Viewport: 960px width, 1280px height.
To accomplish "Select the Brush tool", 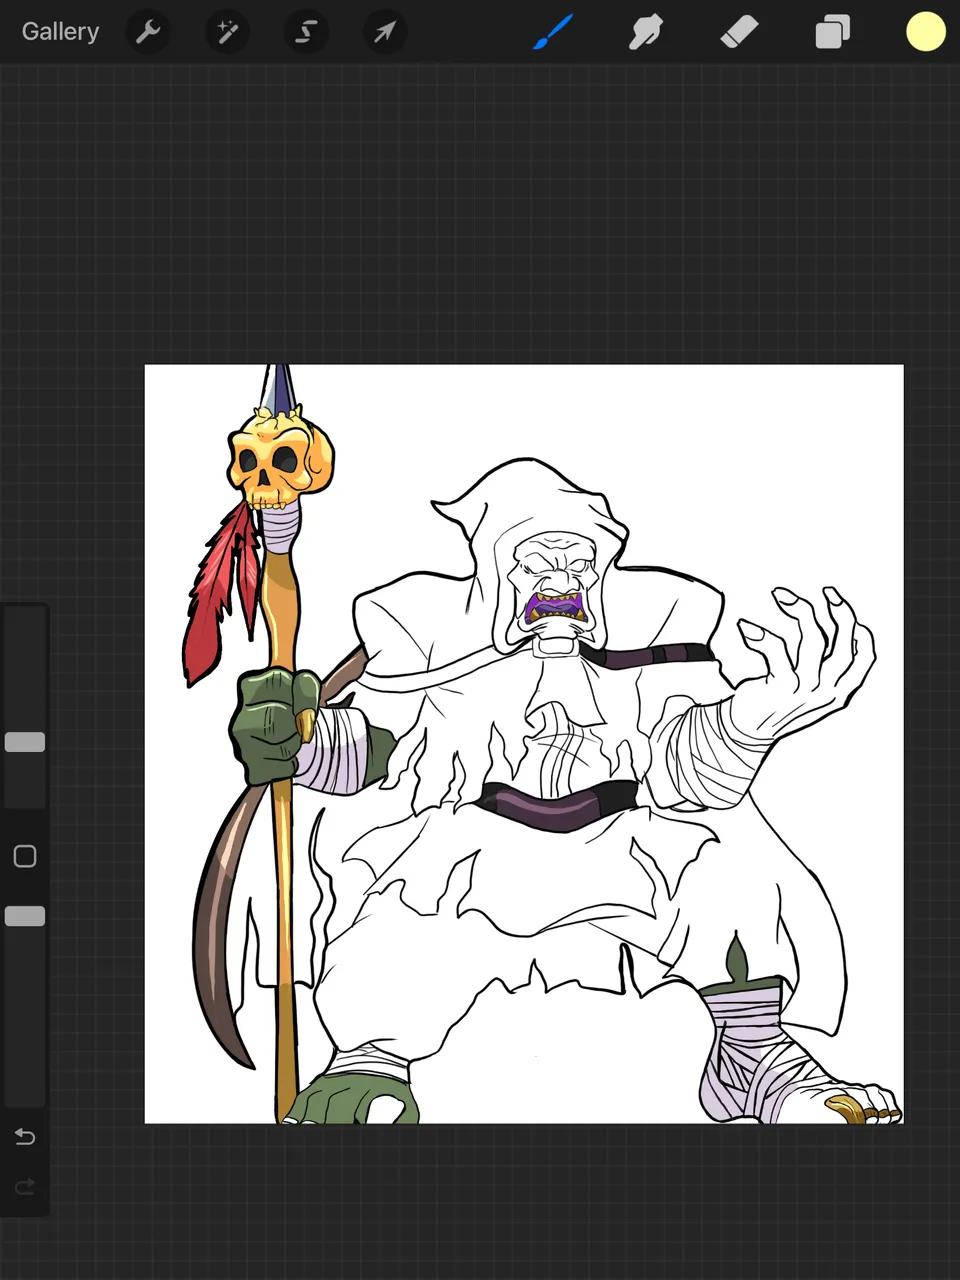I will click(553, 32).
